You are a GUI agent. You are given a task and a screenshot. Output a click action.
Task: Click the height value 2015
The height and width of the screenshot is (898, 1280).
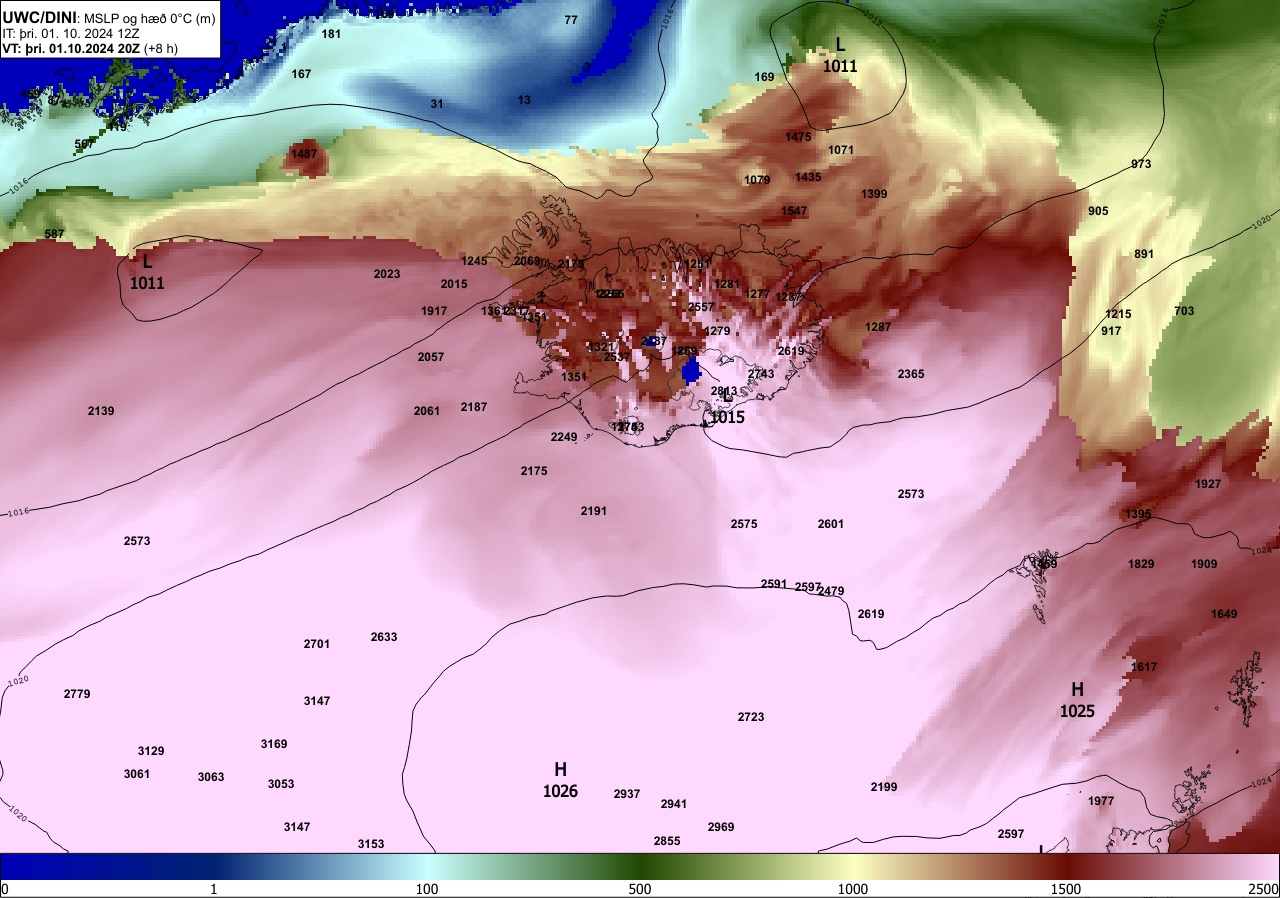[x=454, y=284]
